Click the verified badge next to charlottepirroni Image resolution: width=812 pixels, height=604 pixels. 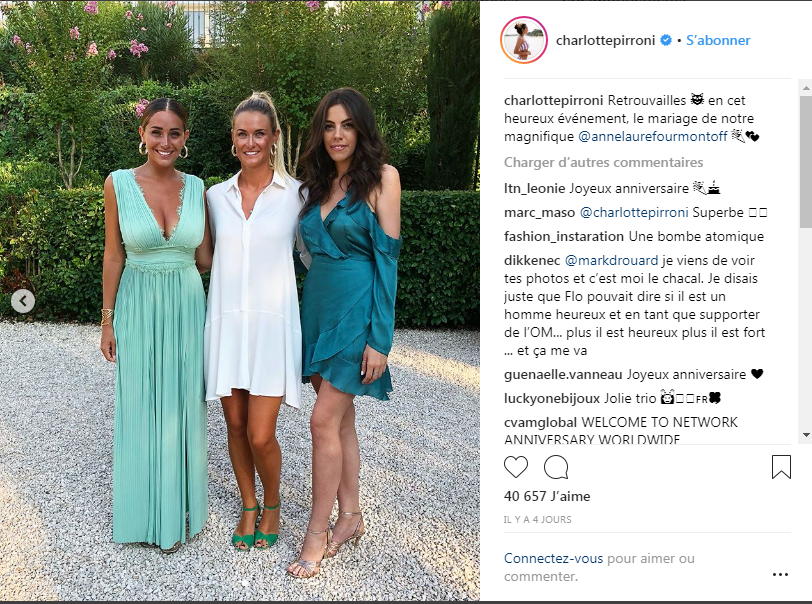(x=666, y=40)
